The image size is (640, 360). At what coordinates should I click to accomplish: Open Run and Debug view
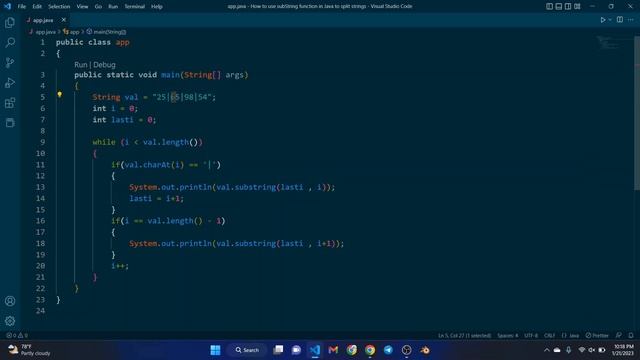click(10, 82)
